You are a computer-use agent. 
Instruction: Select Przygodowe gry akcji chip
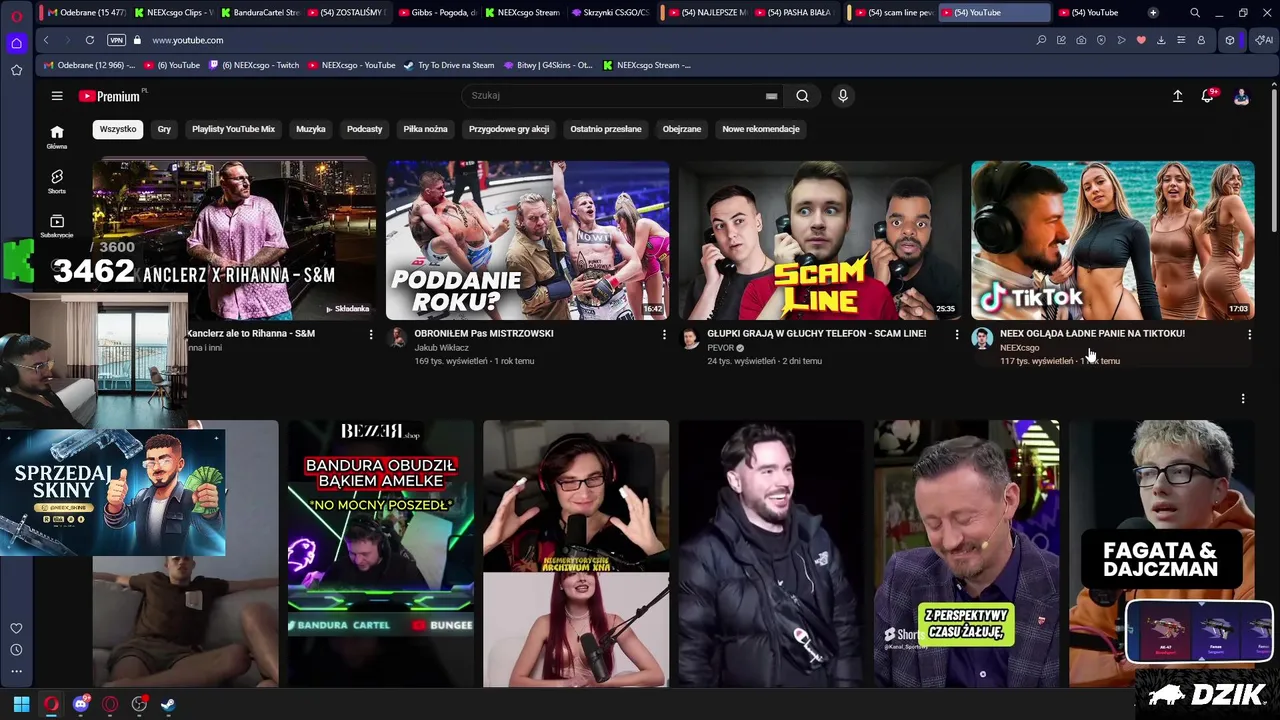point(509,129)
